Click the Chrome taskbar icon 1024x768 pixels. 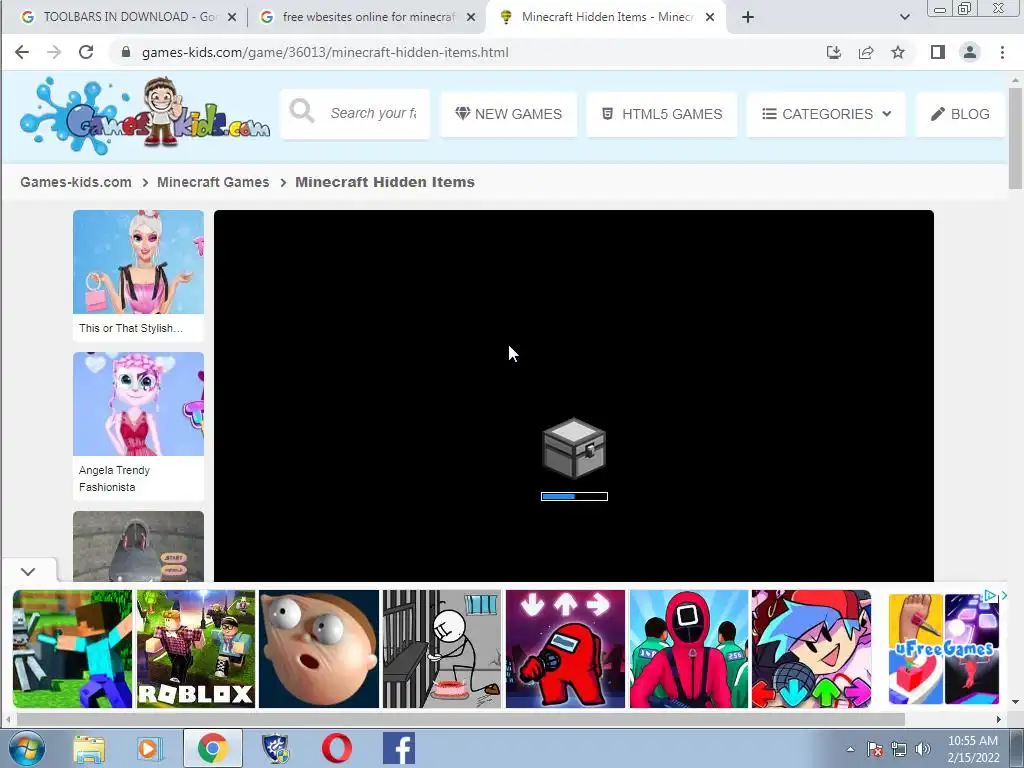212,748
